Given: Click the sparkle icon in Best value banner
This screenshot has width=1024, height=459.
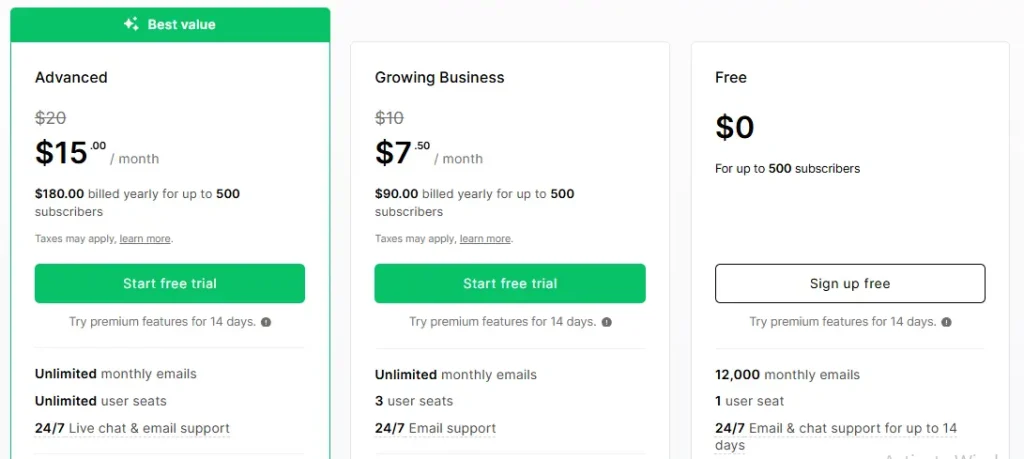Looking at the screenshot, I should 131,24.
